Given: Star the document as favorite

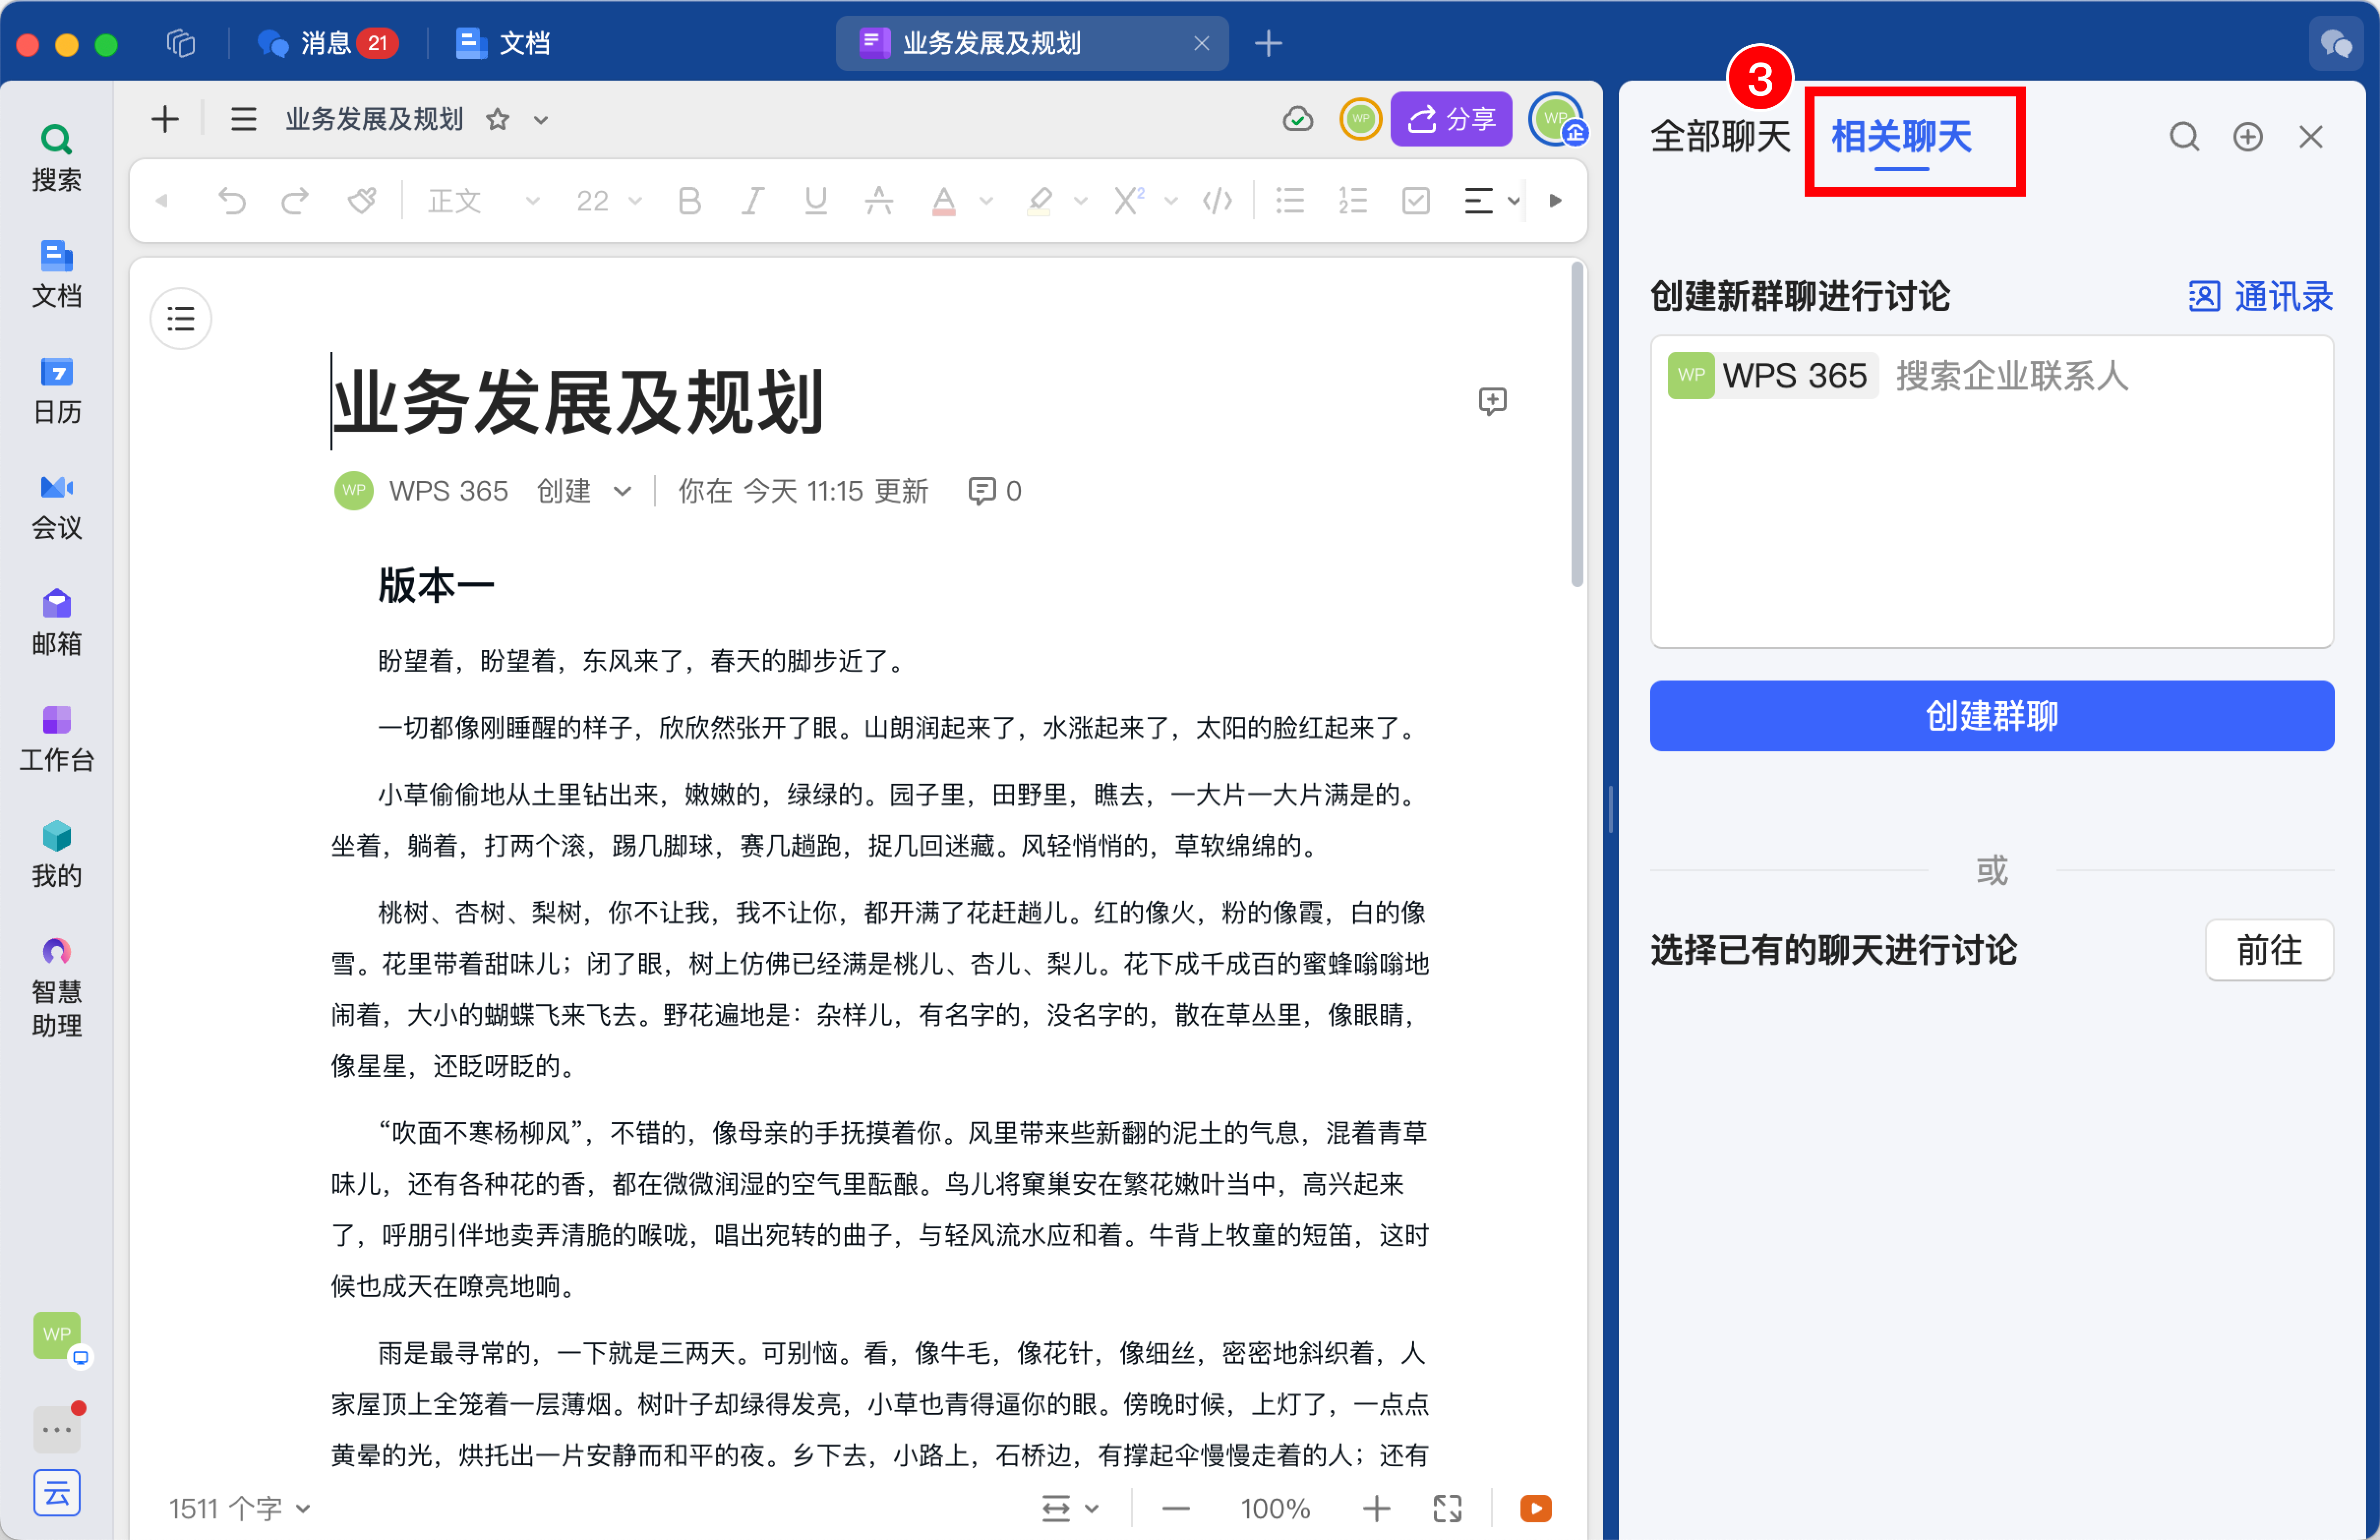Looking at the screenshot, I should point(497,120).
